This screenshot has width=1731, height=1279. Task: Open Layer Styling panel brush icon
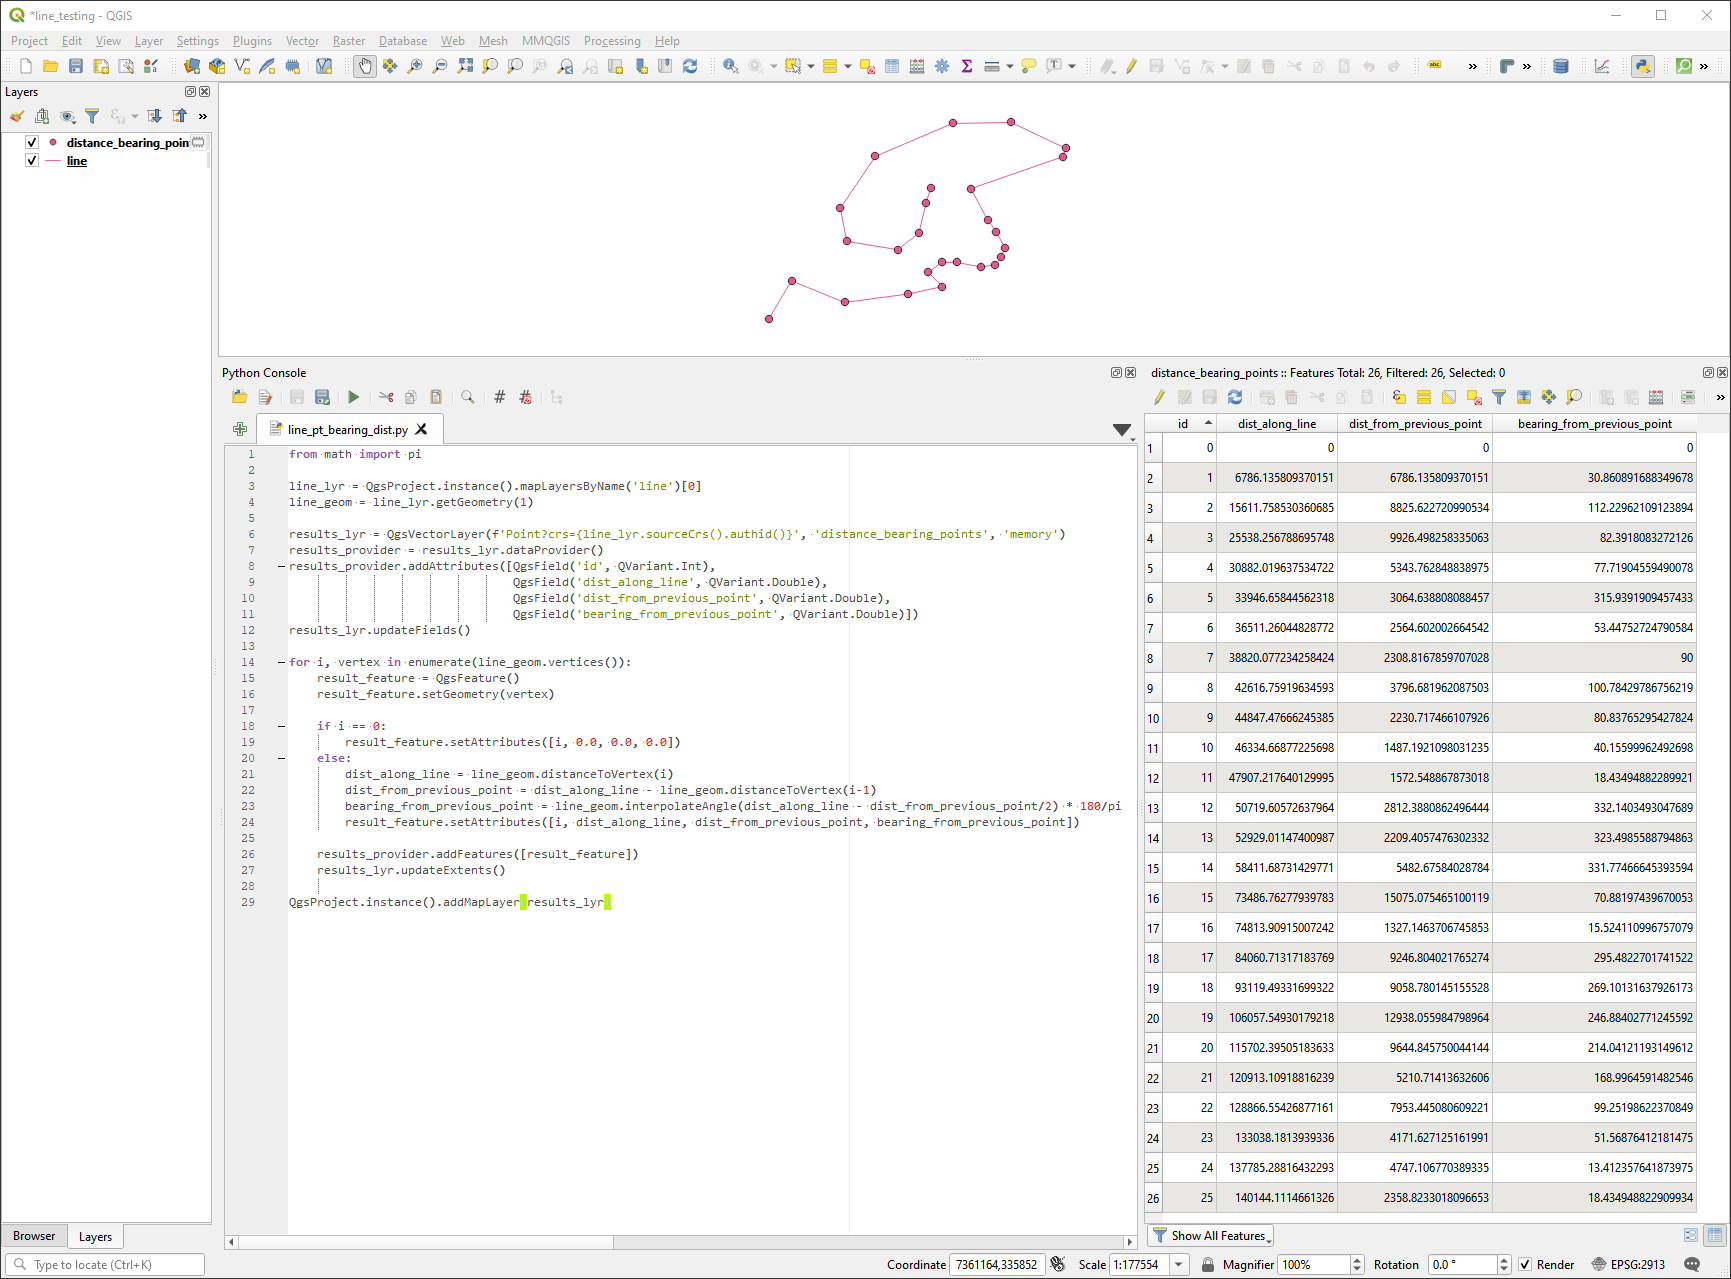pos(17,116)
